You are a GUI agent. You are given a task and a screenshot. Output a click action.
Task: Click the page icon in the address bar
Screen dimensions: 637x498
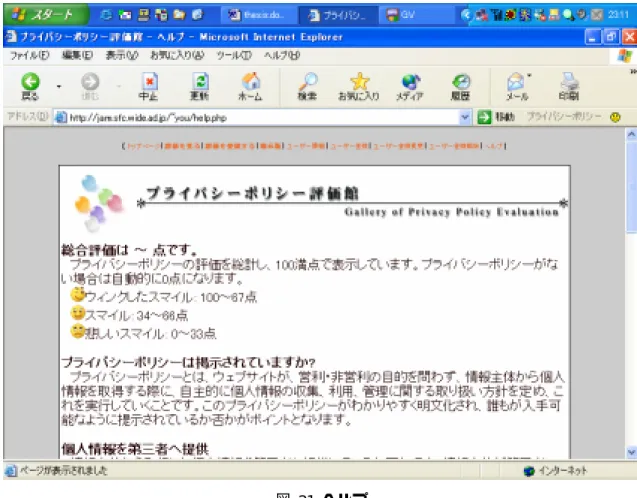(x=61, y=118)
